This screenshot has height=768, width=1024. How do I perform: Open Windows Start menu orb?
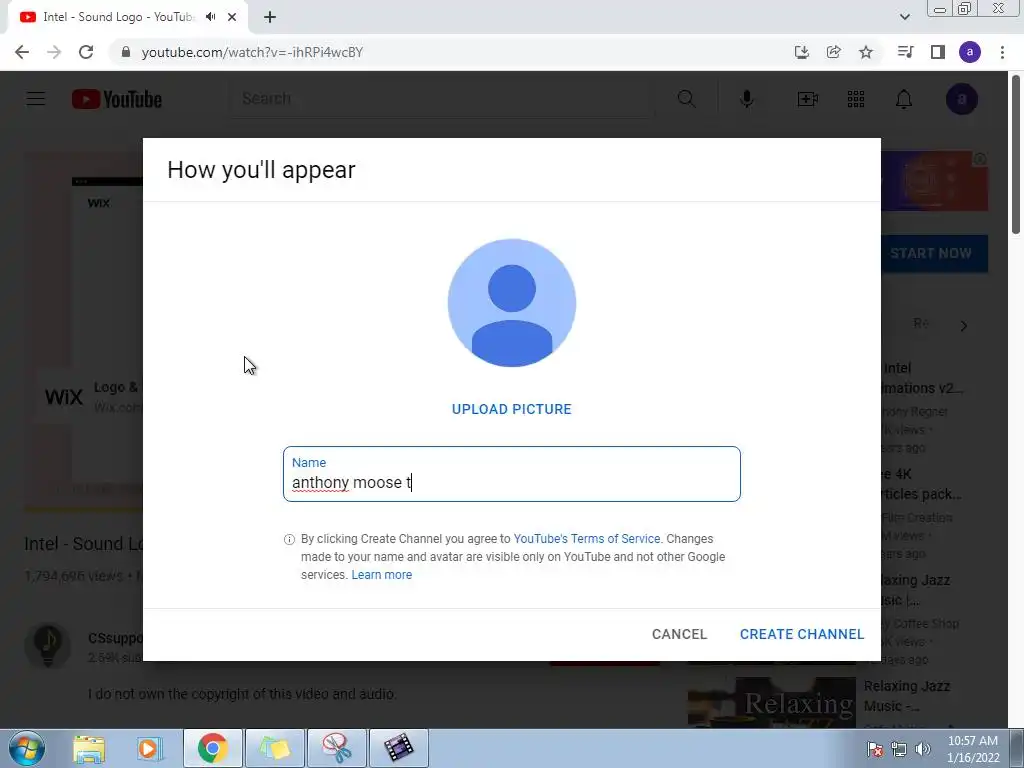pyautogui.click(x=26, y=748)
